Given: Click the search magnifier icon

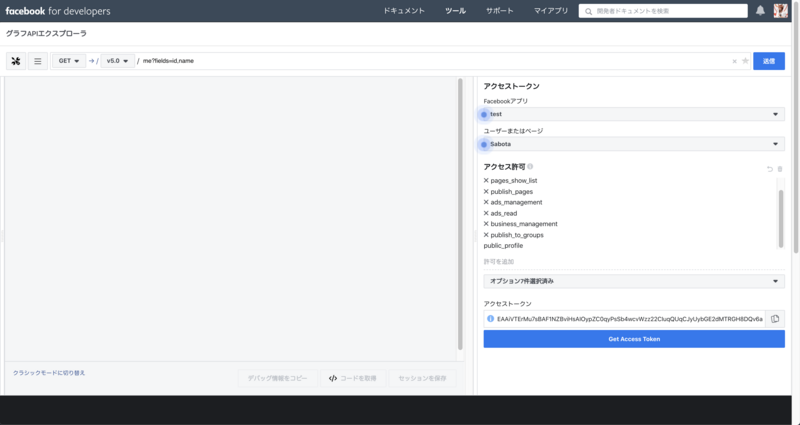Looking at the screenshot, I should point(588,11).
